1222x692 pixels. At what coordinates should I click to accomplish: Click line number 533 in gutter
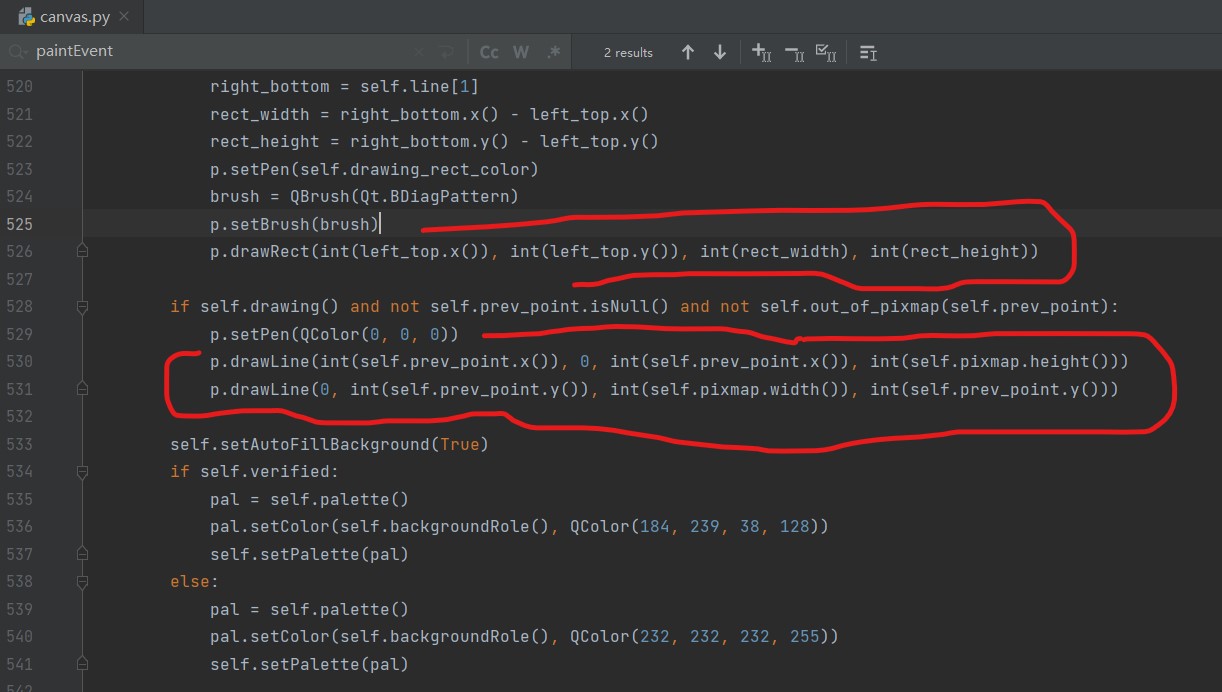[x=19, y=443]
